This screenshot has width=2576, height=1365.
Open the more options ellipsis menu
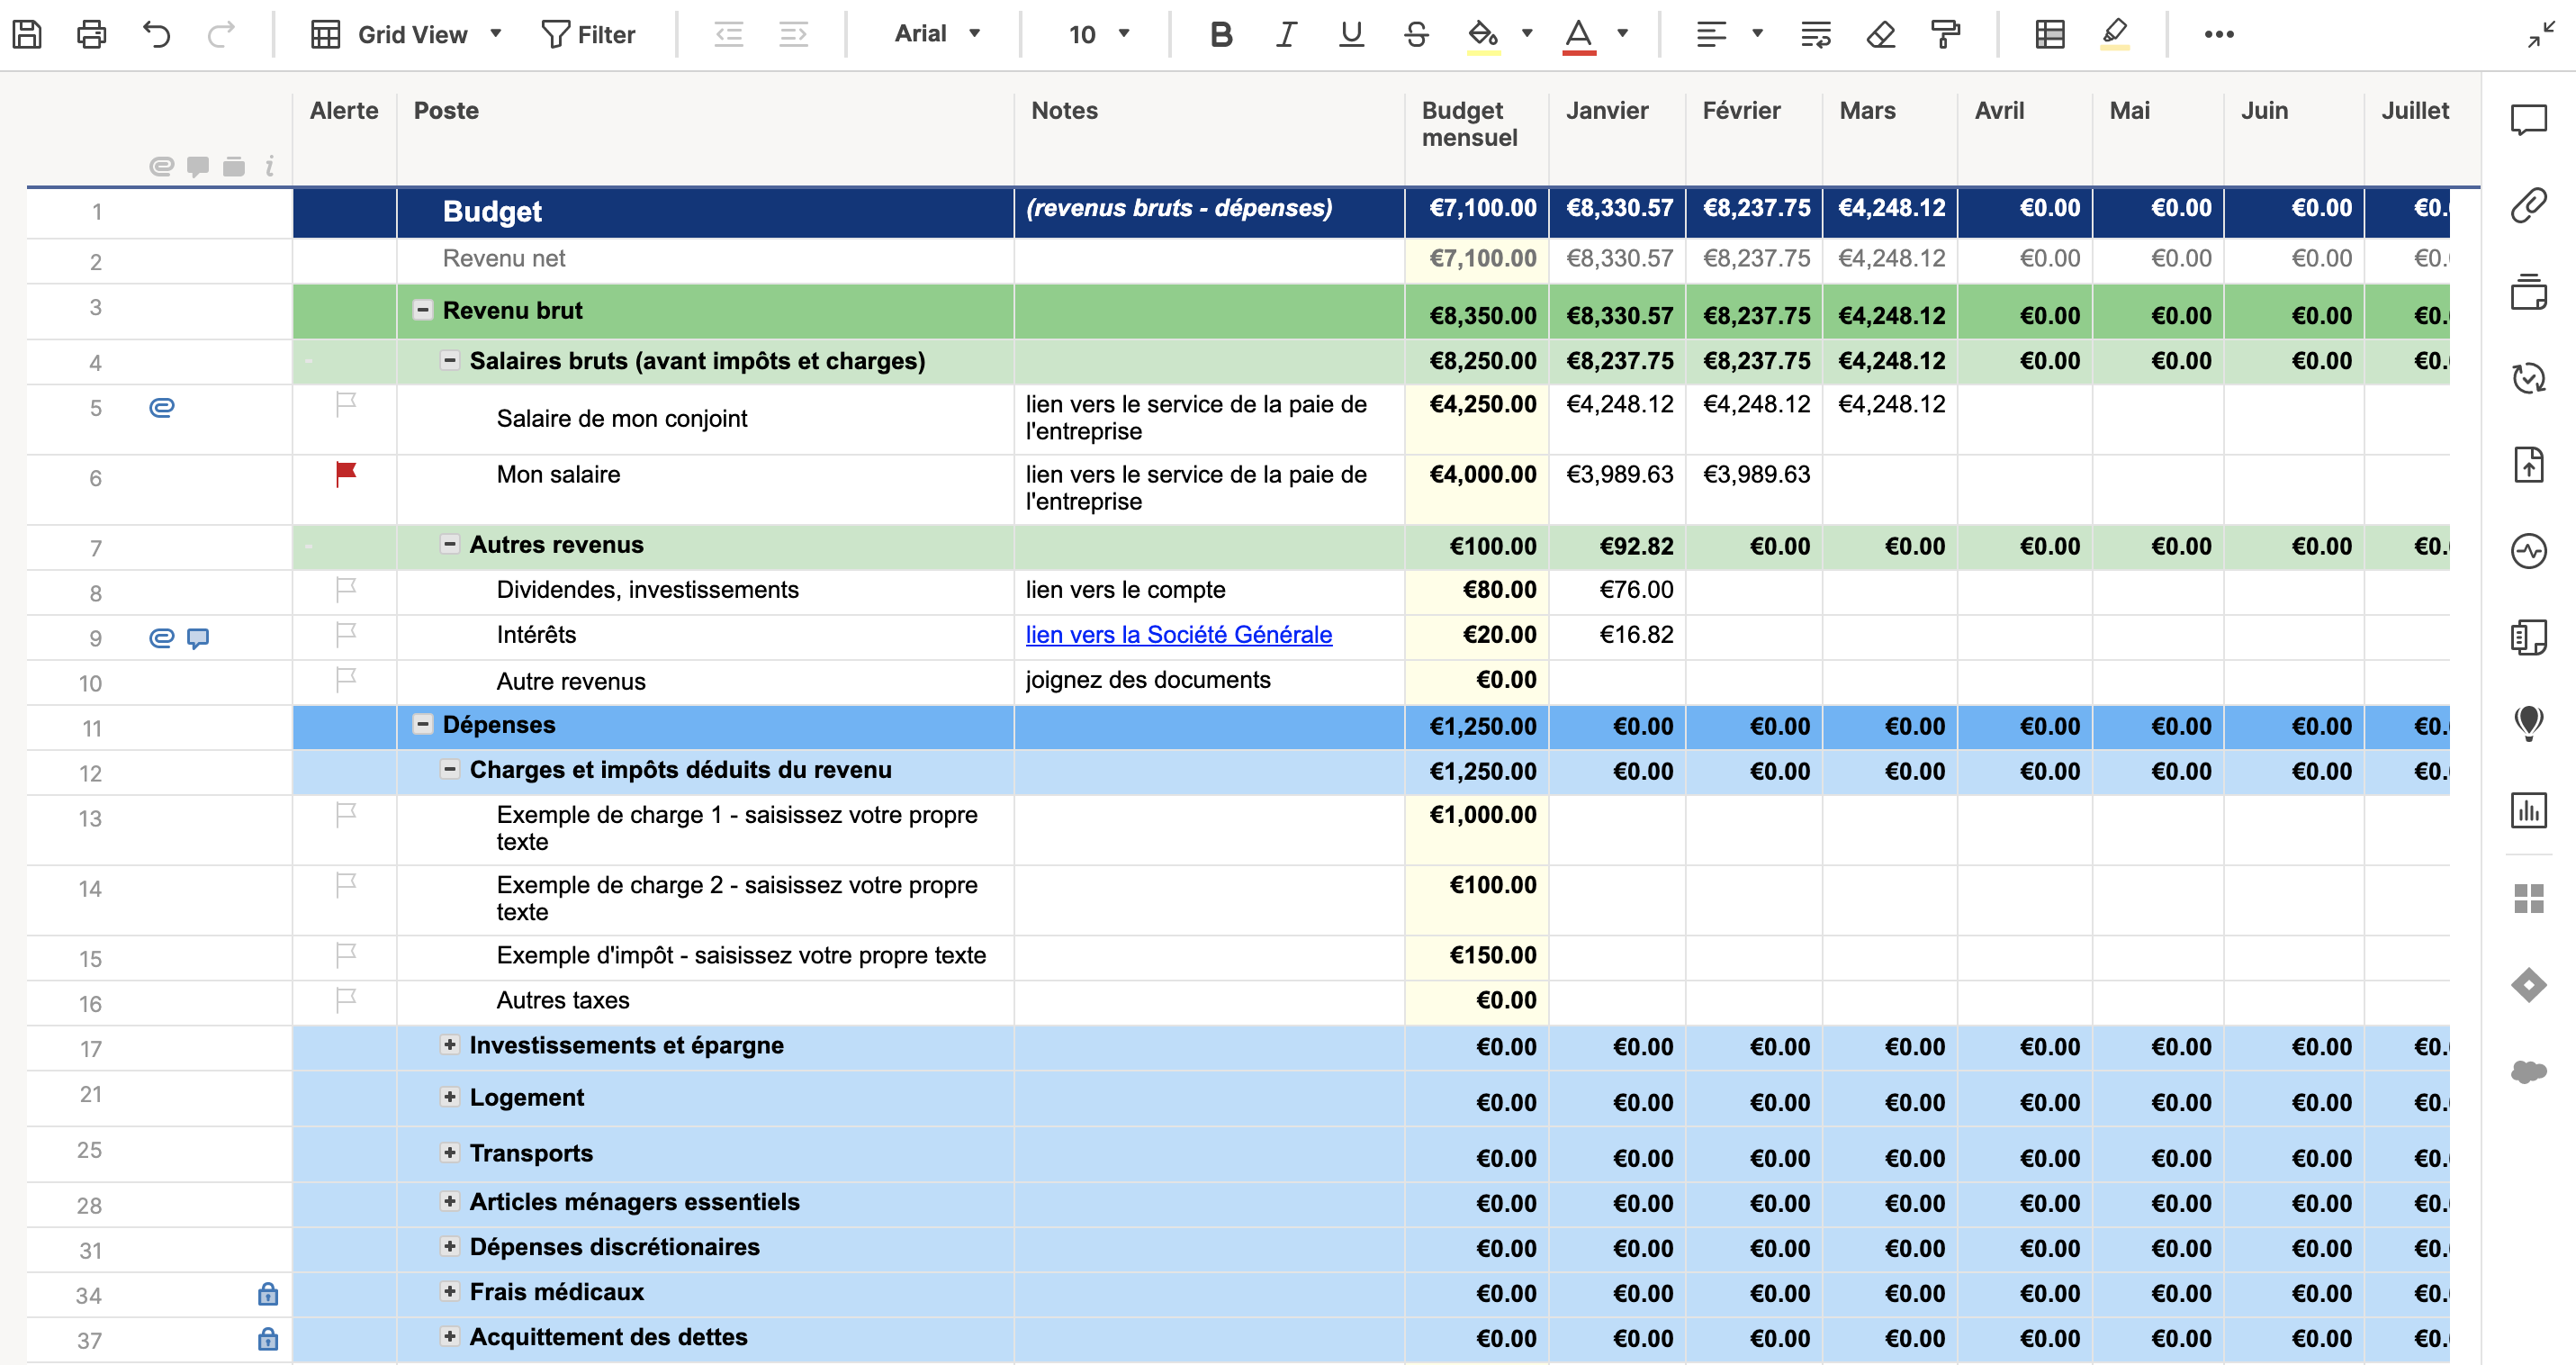pos(2219,35)
